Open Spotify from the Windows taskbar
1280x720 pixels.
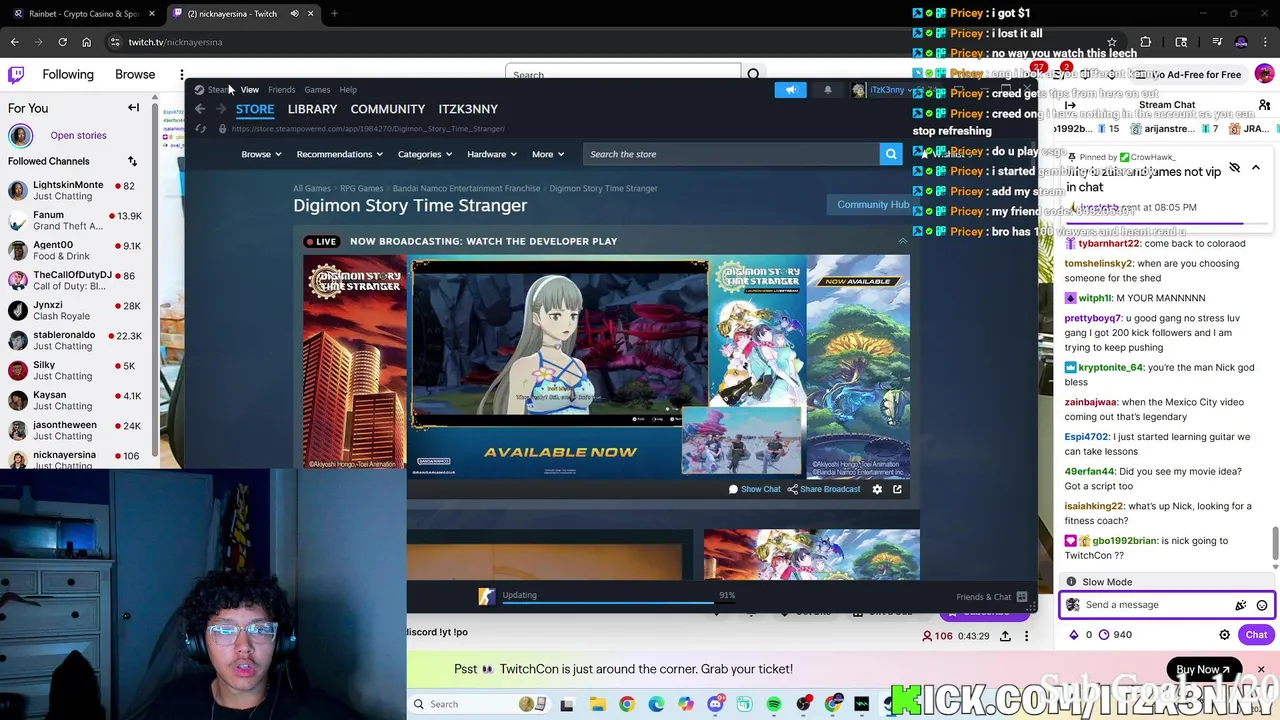coord(774,704)
